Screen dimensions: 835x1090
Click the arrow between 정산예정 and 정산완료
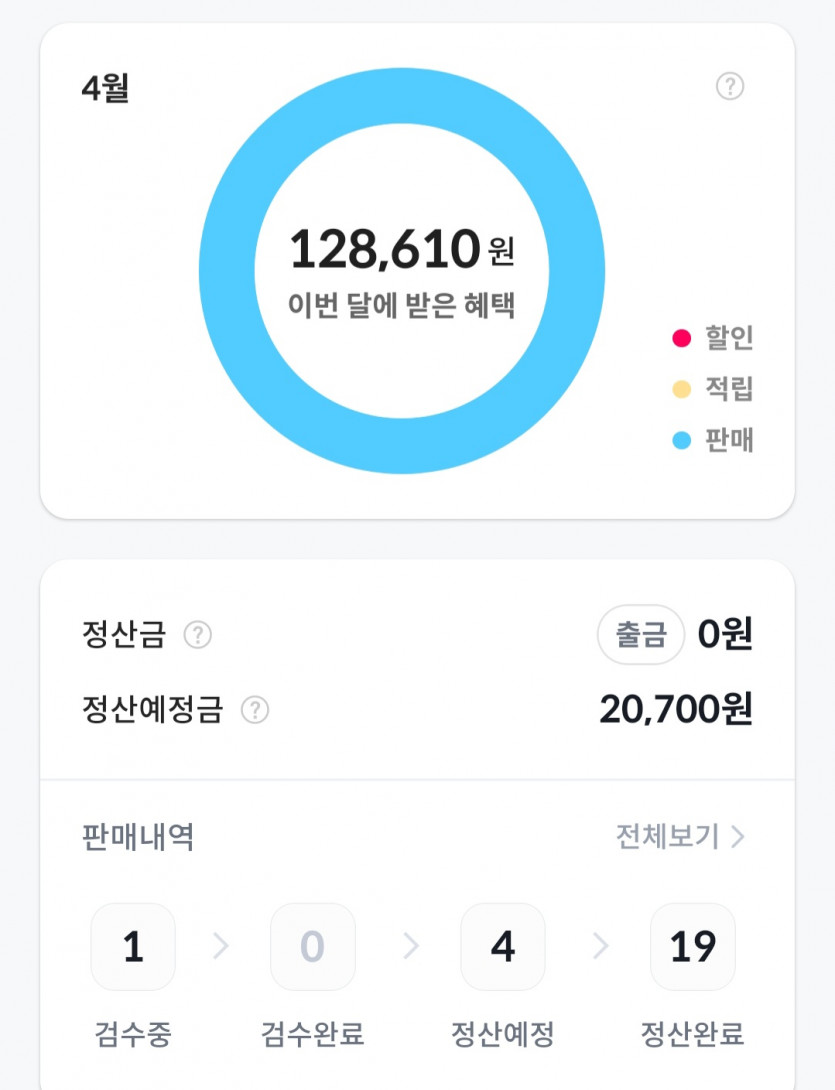pos(600,947)
